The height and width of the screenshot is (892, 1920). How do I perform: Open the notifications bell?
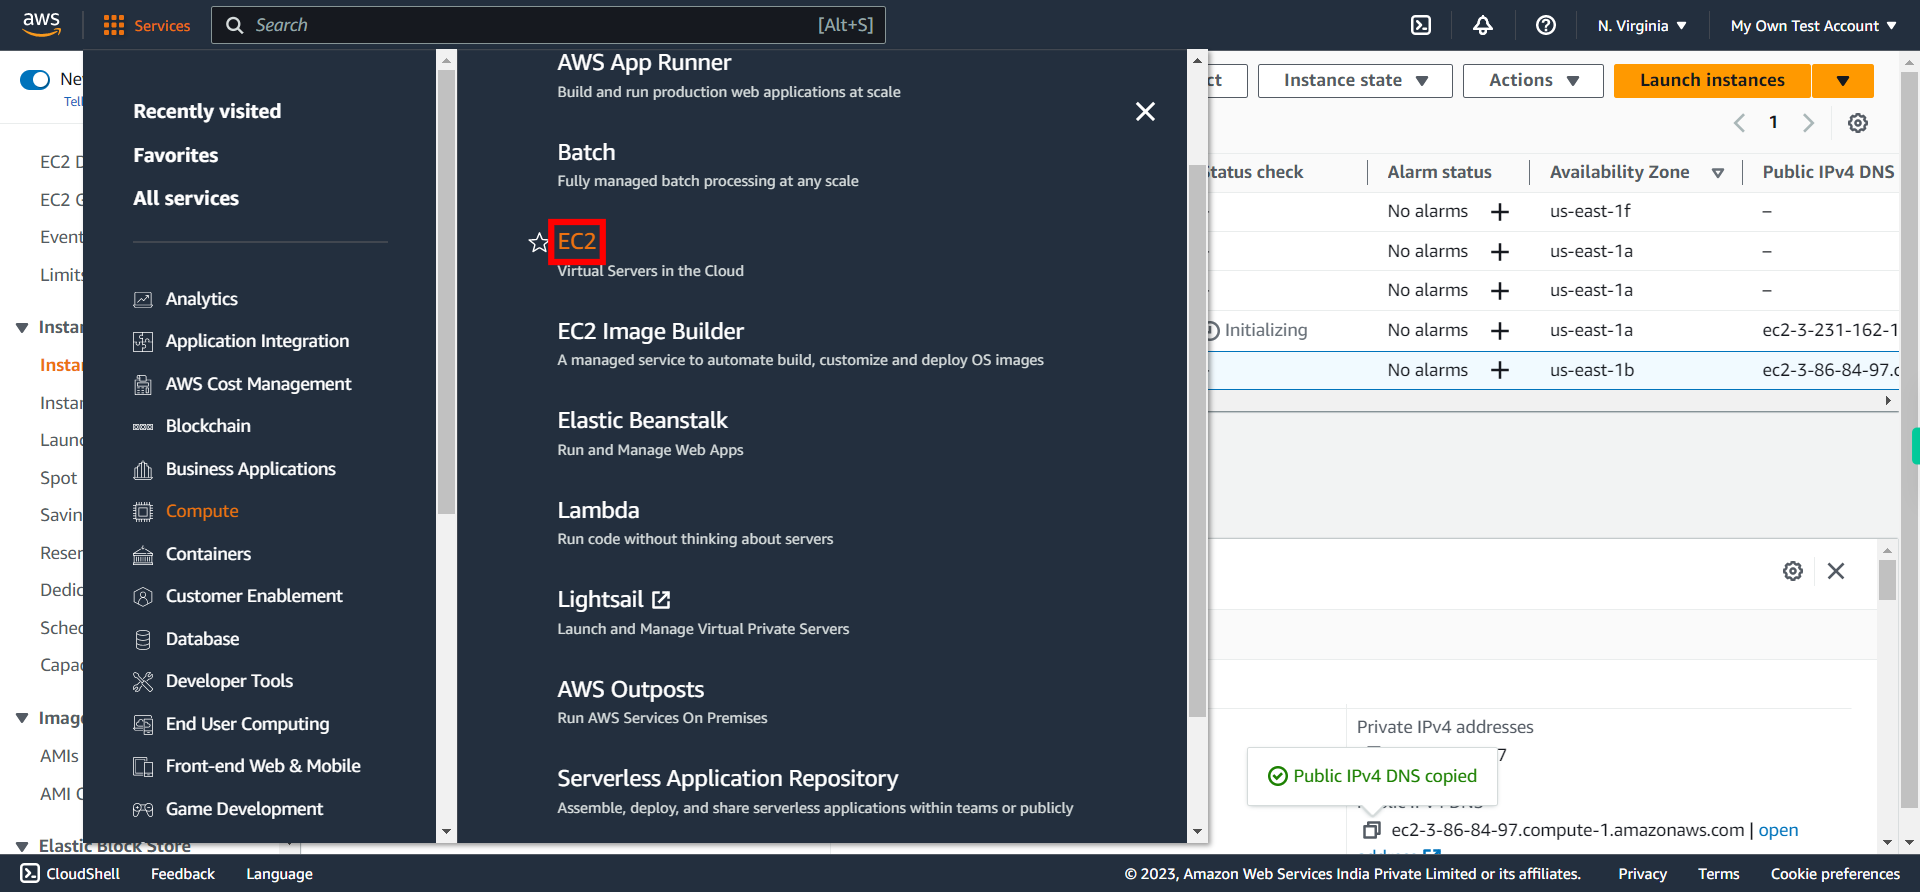1483,25
